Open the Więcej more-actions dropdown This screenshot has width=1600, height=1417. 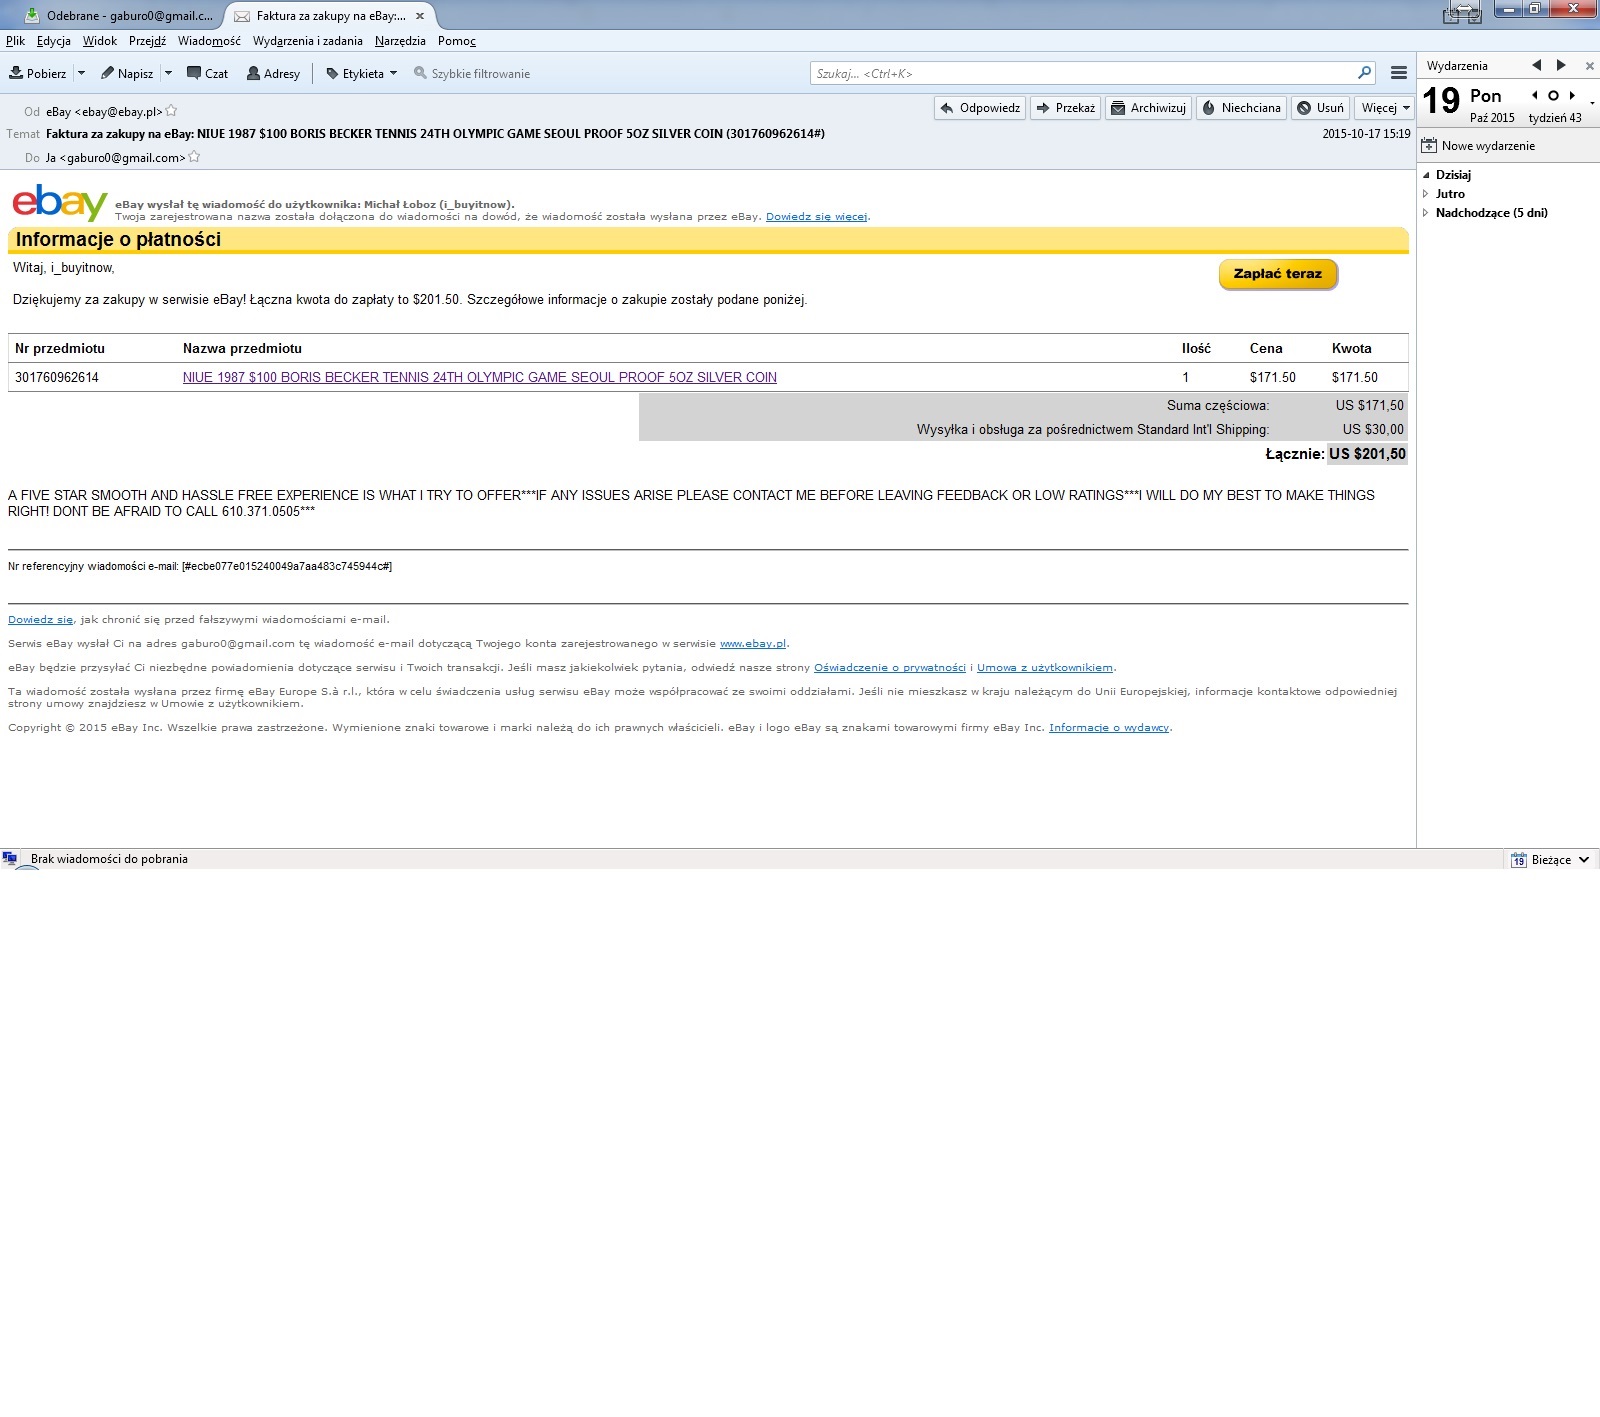[x=1385, y=108]
